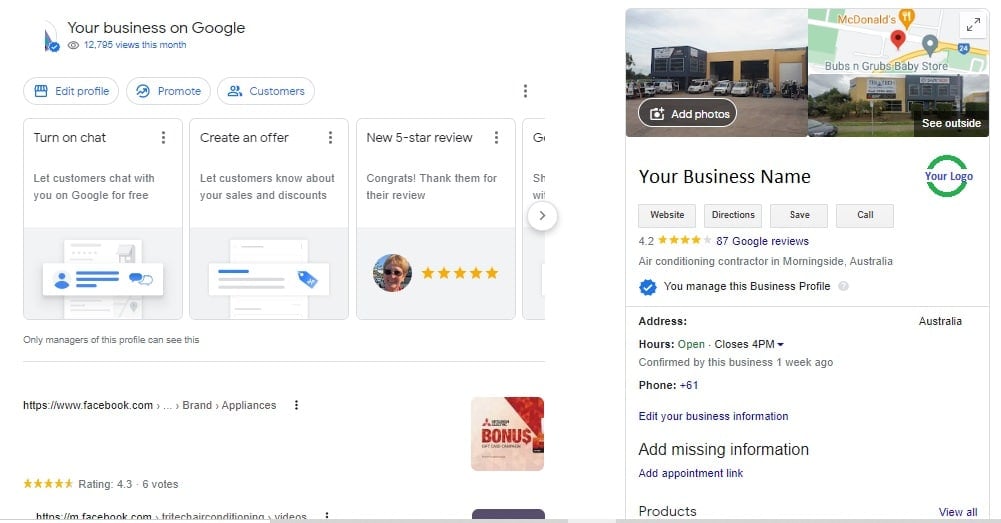
Task: Open New 5-star review card menu
Action: coord(496,137)
